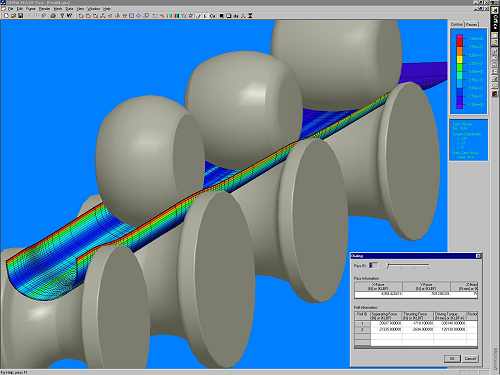Open the File menu
500x375 pixels.
11,9
